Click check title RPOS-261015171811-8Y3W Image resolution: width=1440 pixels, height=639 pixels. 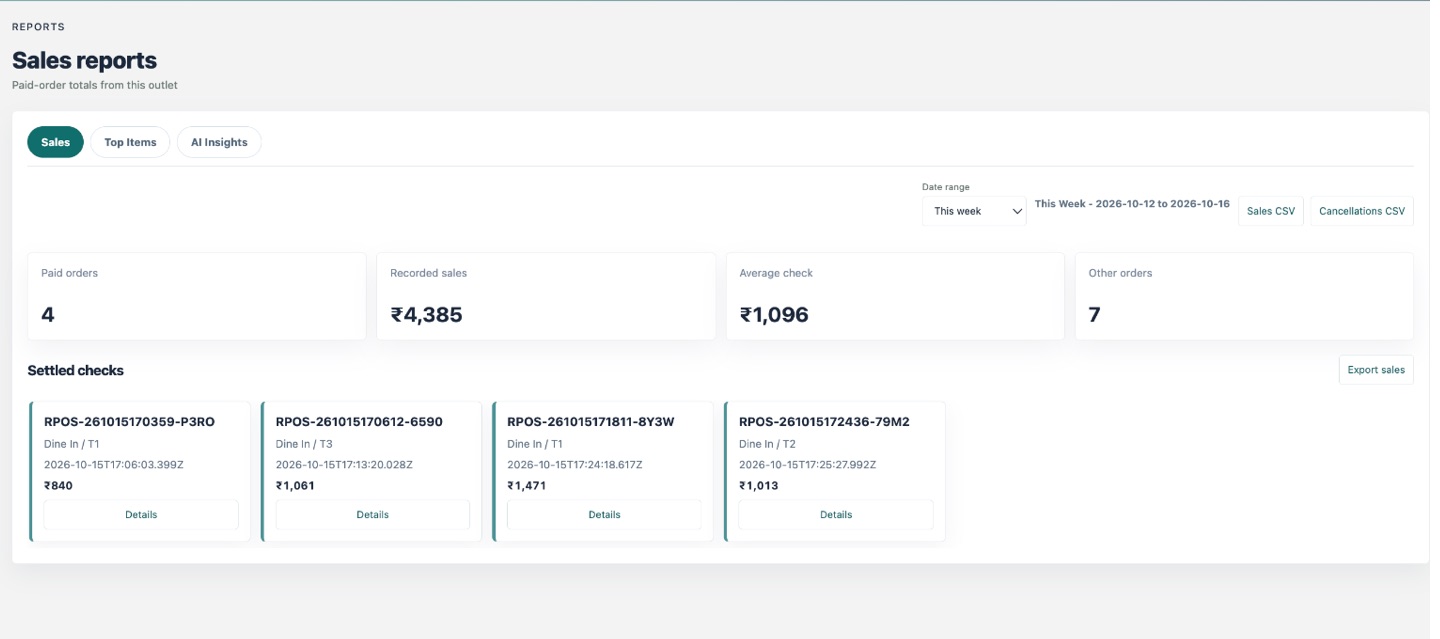[x=591, y=422]
